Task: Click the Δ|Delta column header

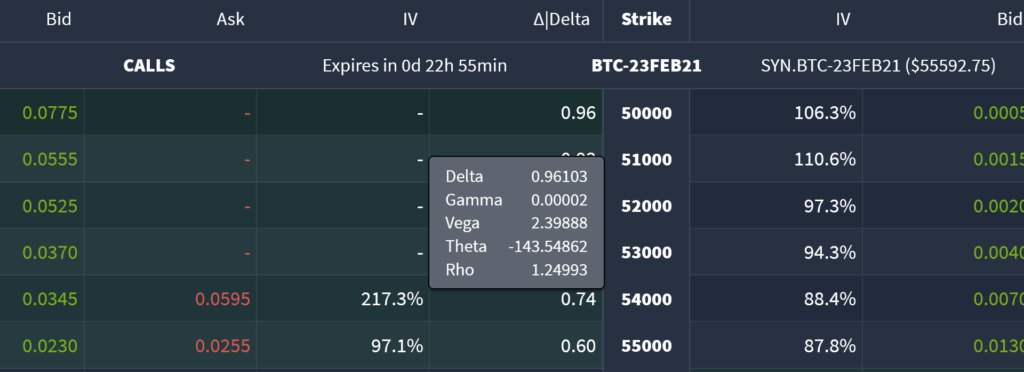Action: (x=561, y=20)
